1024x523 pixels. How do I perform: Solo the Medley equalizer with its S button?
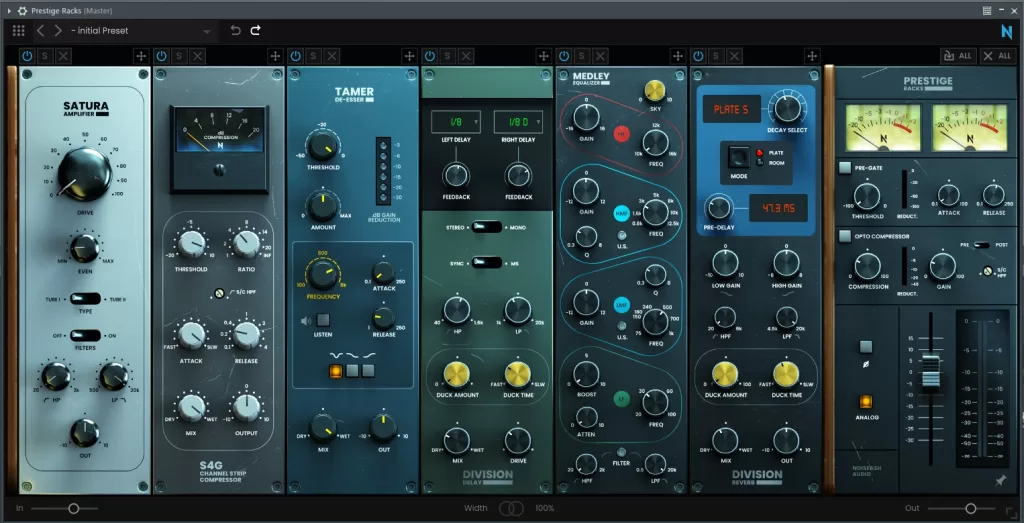[582, 56]
